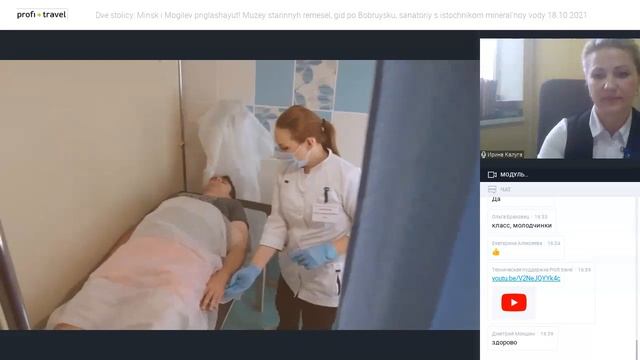Click the profi.travel logo
This screenshot has height=360, width=640.
[x=41, y=15]
